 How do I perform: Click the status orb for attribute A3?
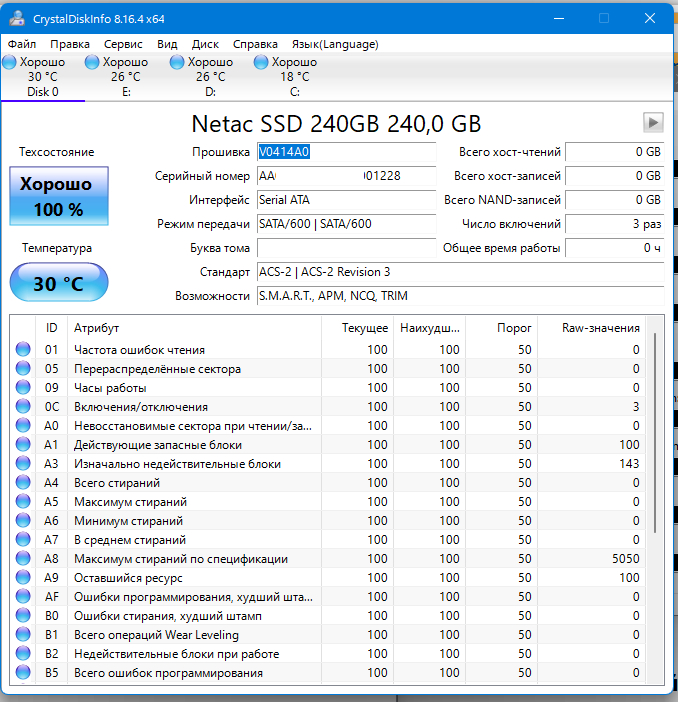click(x=23, y=463)
